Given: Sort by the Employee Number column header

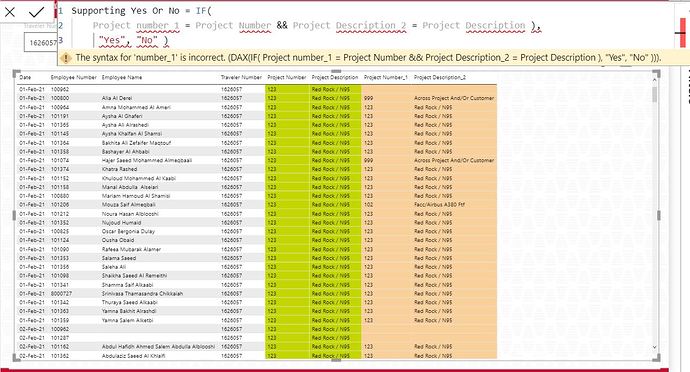Looking at the screenshot, I should pos(73,77).
